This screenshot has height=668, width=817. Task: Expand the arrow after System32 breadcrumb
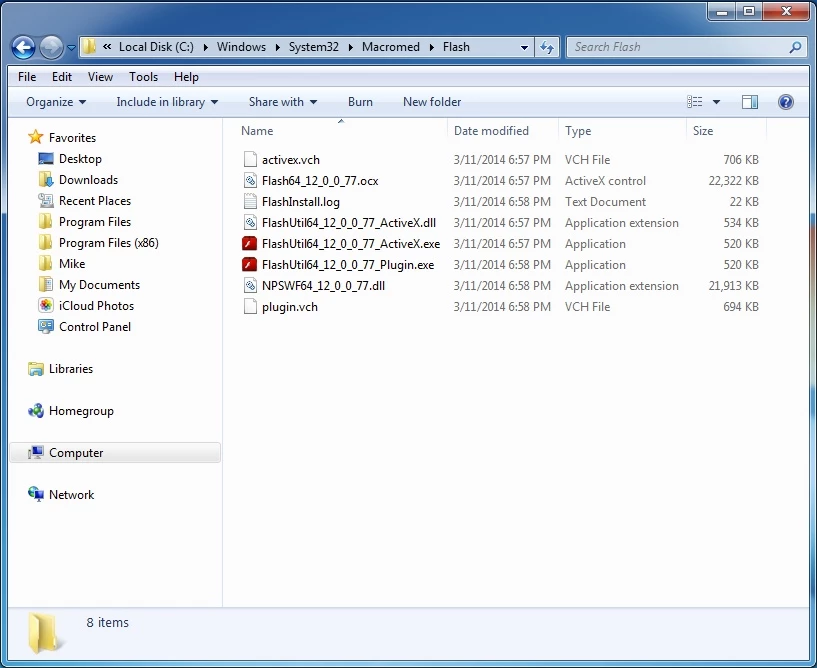(351, 47)
